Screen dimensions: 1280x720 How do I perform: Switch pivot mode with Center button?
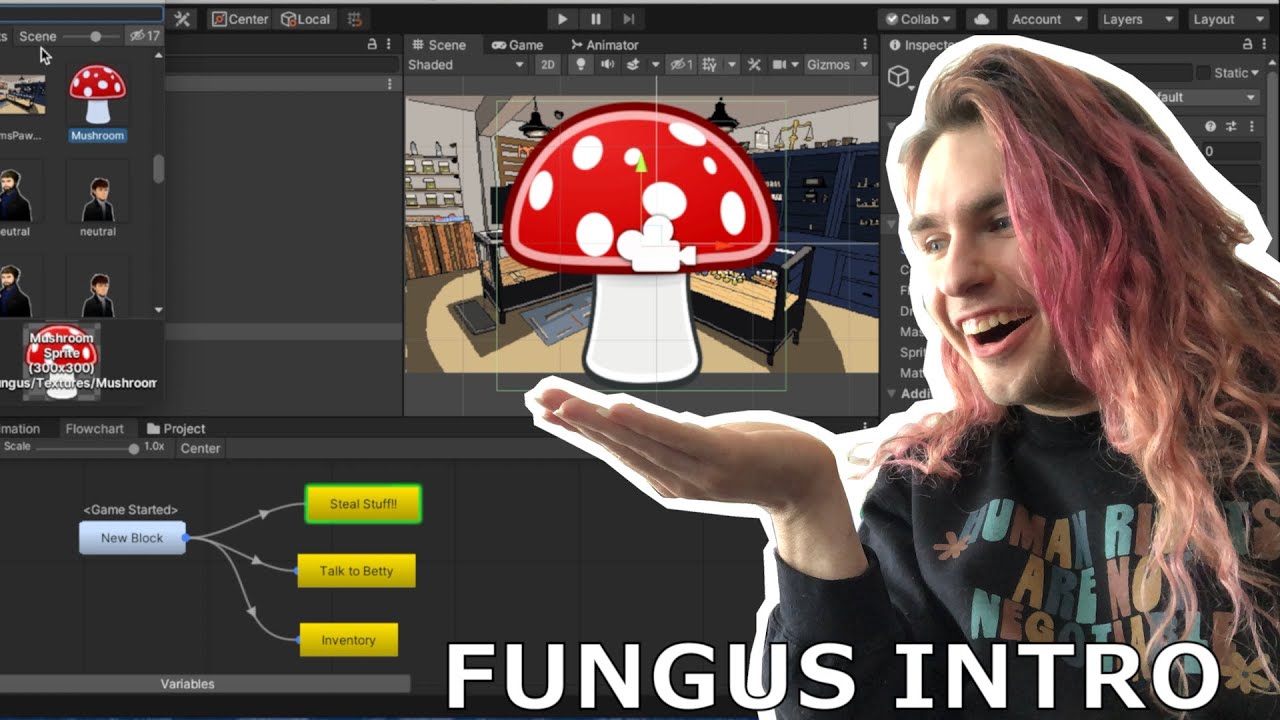coord(239,19)
